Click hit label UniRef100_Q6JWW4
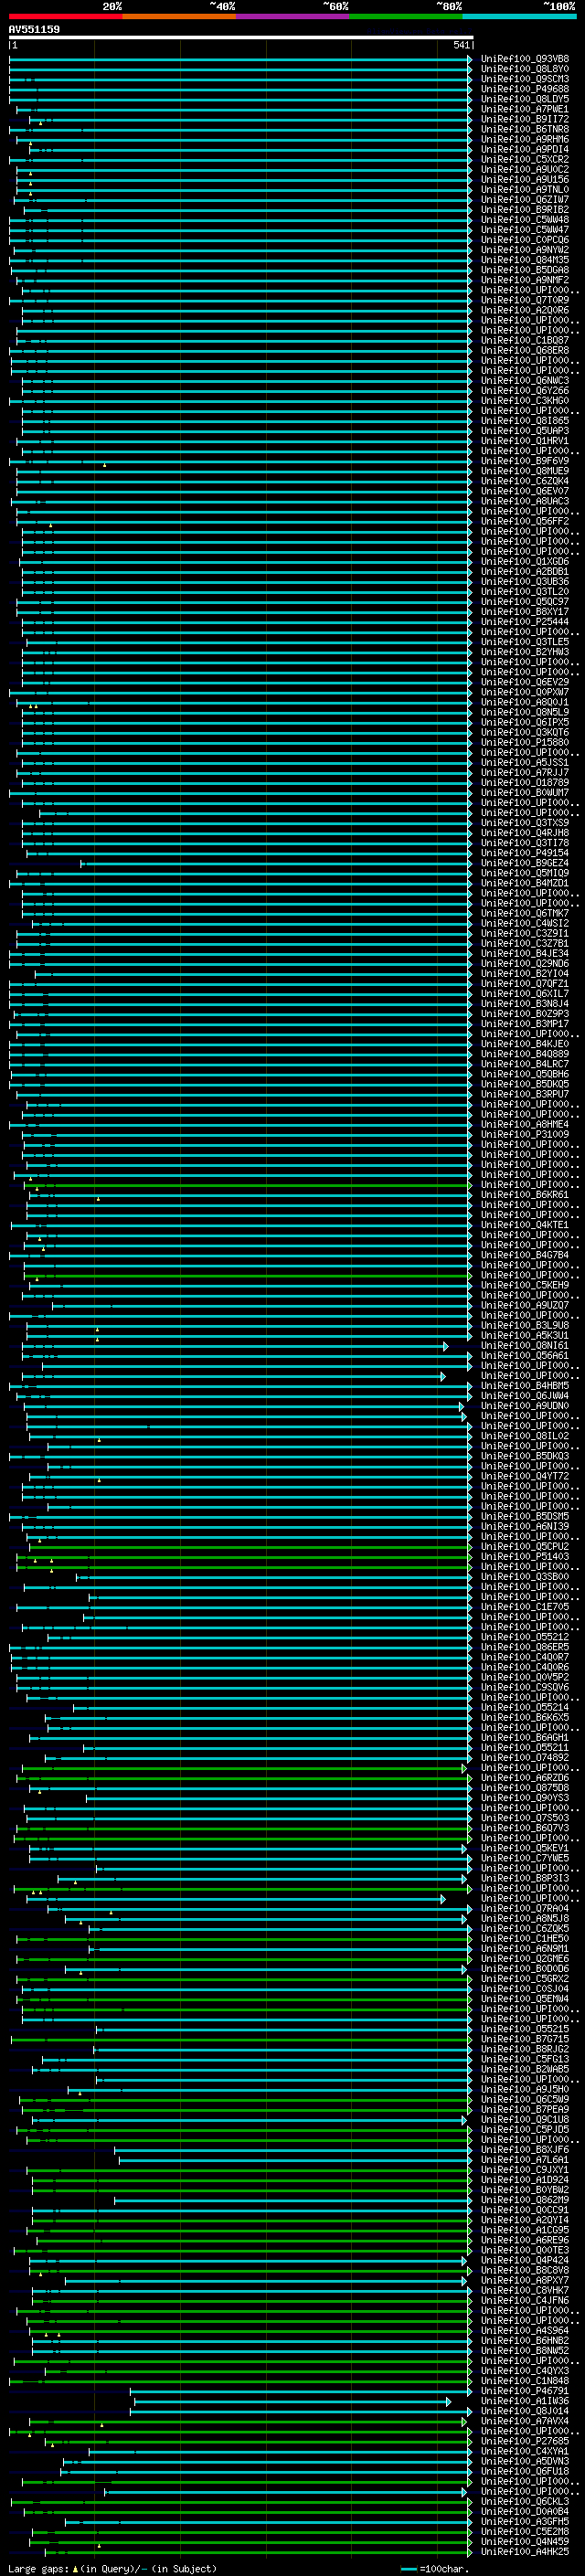The width and height of the screenshot is (585, 2576). 525,1396
